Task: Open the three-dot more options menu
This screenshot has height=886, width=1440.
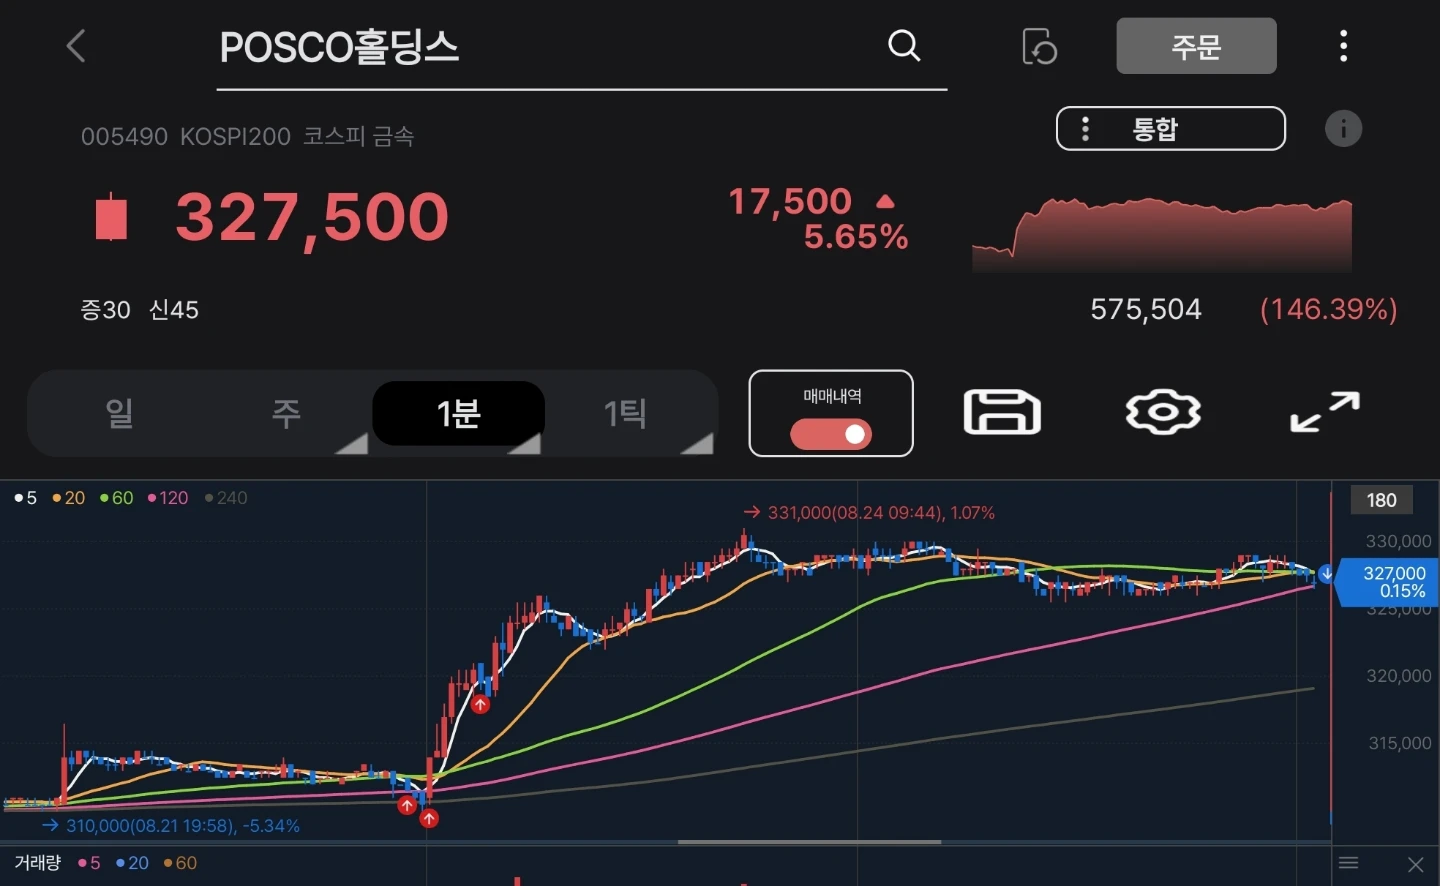Action: (x=1343, y=46)
